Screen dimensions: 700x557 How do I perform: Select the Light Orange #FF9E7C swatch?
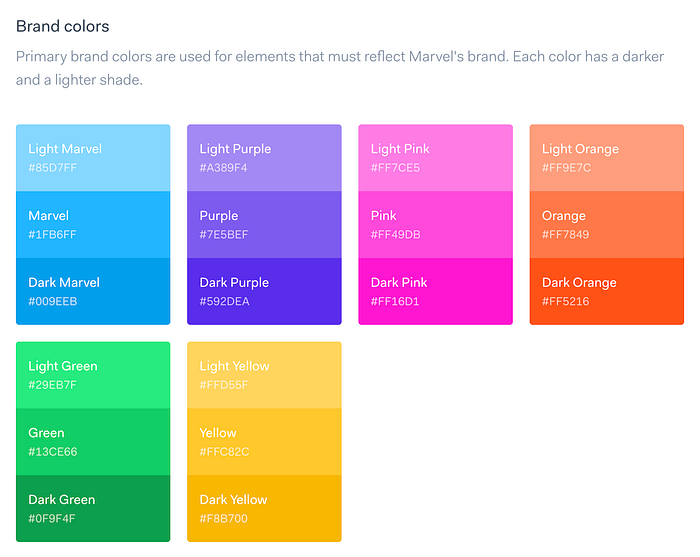[x=607, y=158]
